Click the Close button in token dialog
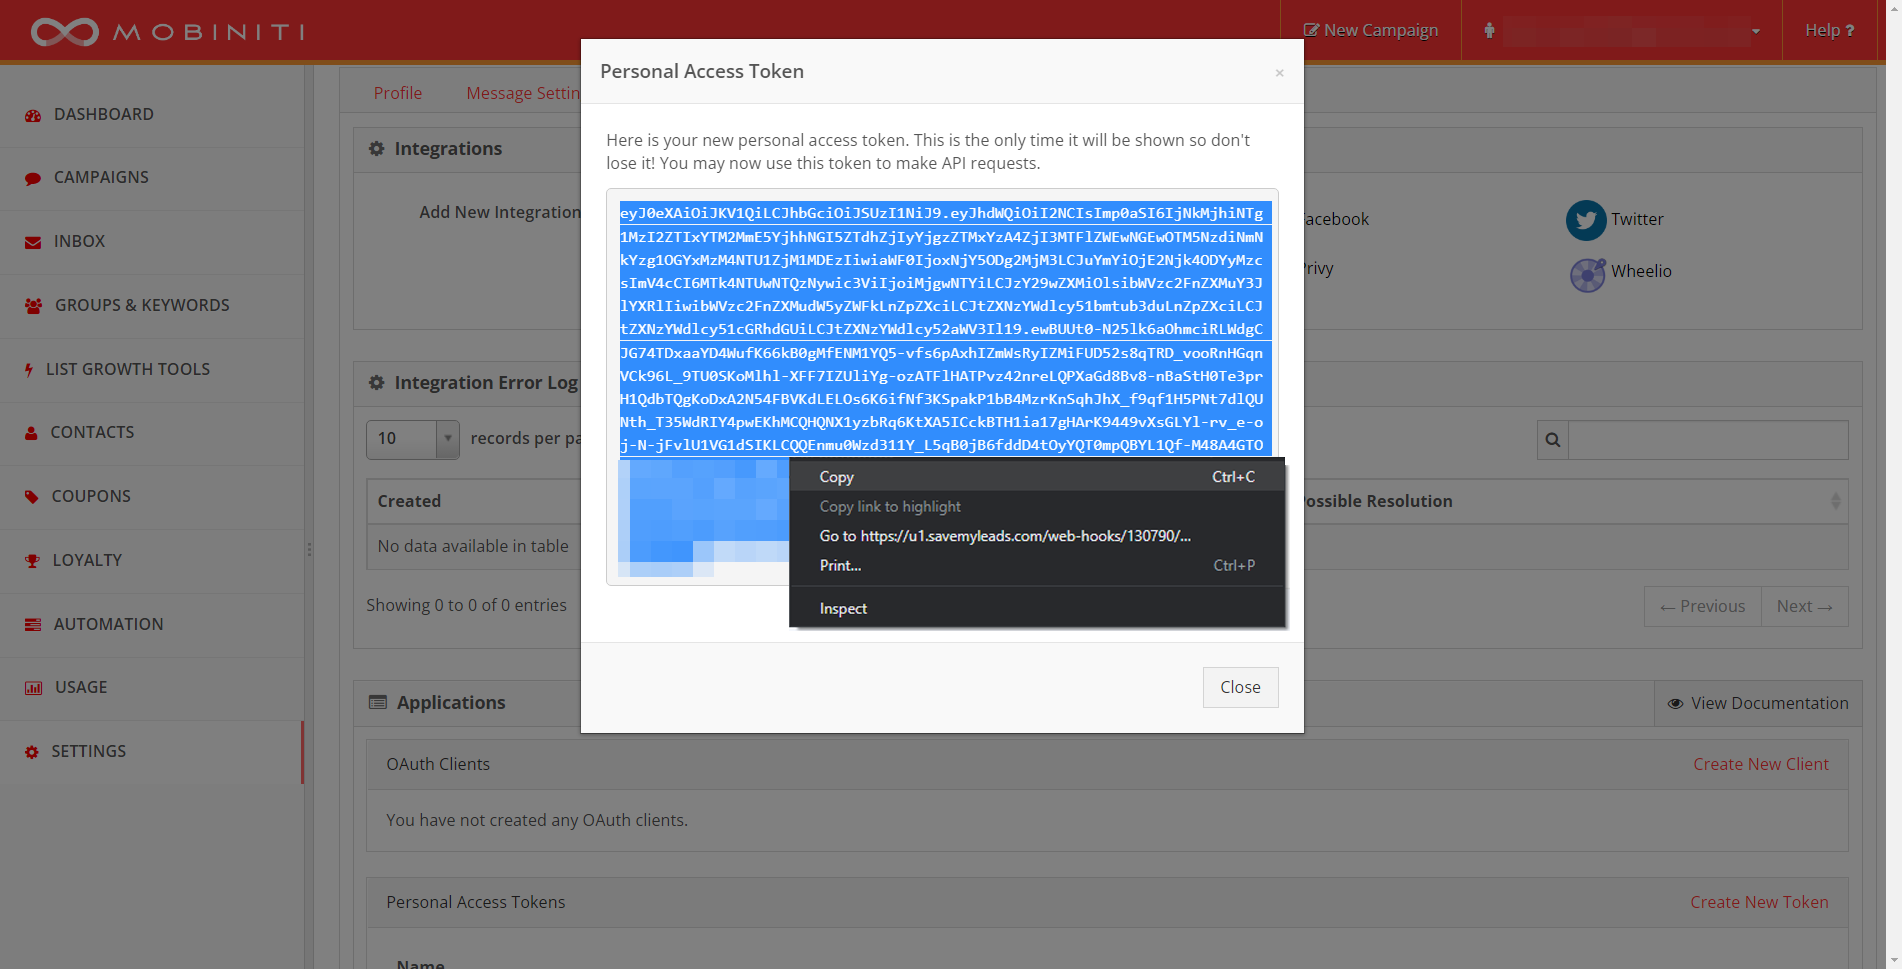 1240,687
